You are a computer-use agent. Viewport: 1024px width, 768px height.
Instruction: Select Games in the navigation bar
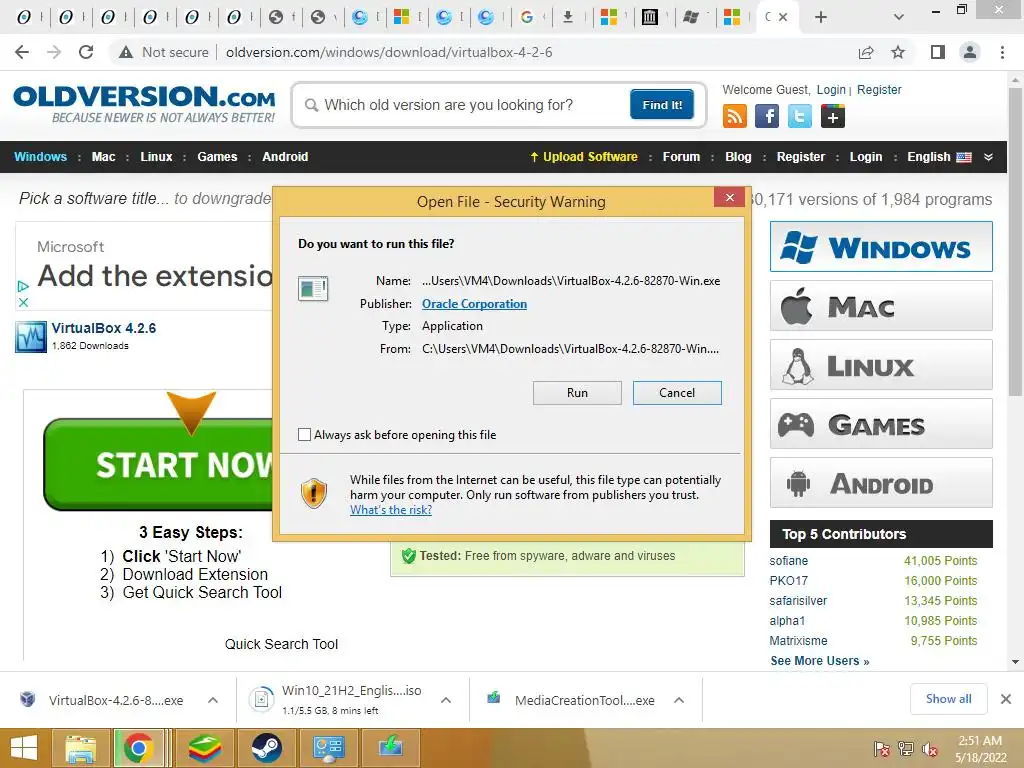[x=217, y=157]
